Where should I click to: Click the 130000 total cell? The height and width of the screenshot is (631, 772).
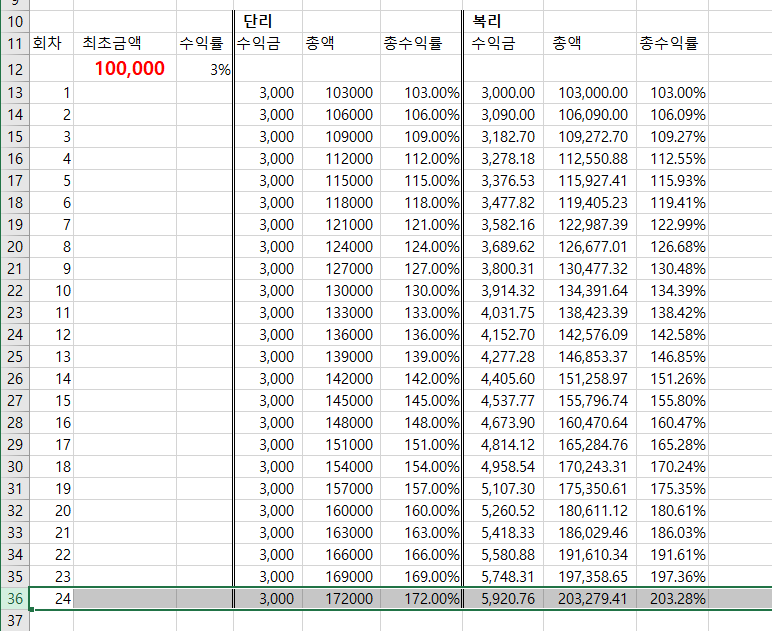[x=341, y=290]
